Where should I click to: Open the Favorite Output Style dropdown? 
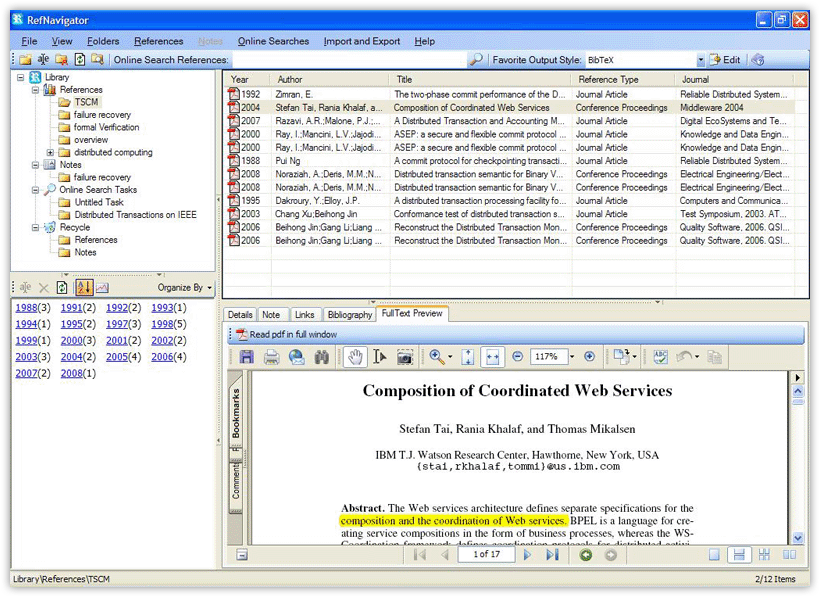(x=701, y=60)
